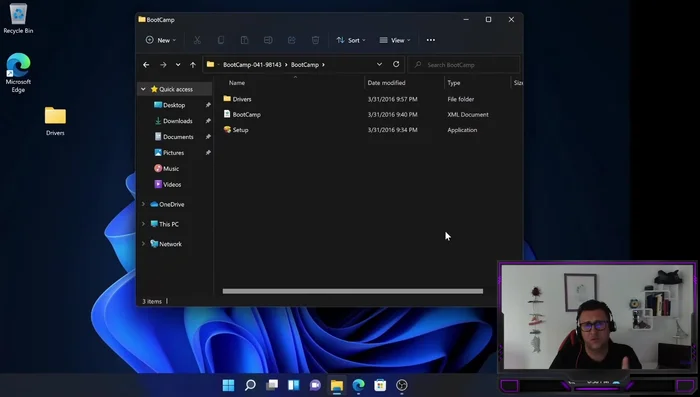Viewport: 700px width, 397px height.
Task: Click BootCamp breadcrumb in address bar
Action: [x=305, y=65]
